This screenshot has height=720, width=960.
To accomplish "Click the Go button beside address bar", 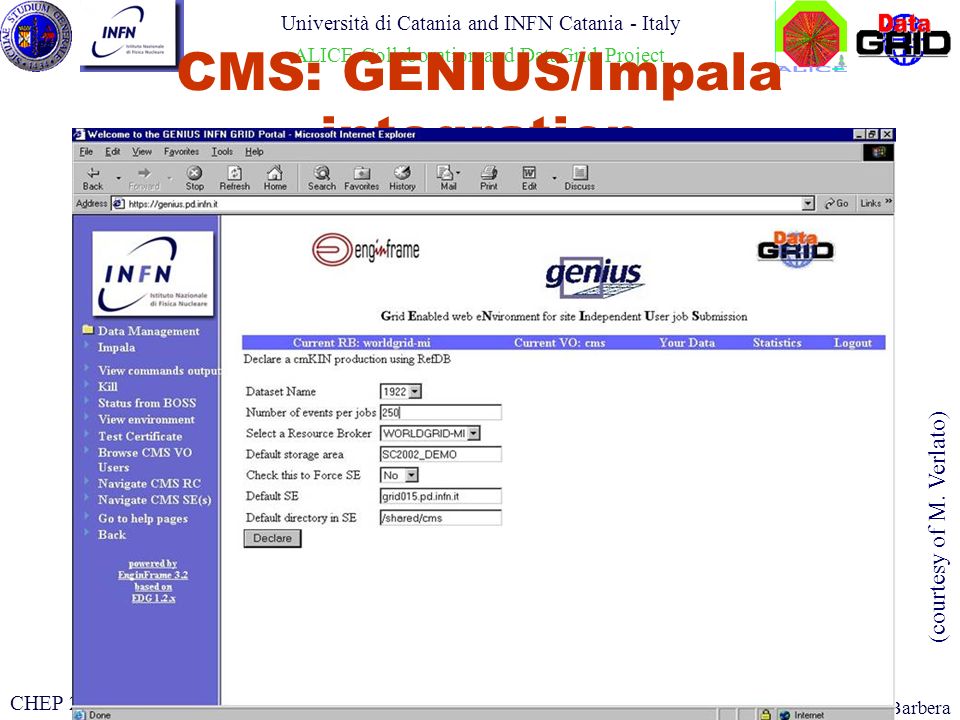I will [x=837, y=203].
